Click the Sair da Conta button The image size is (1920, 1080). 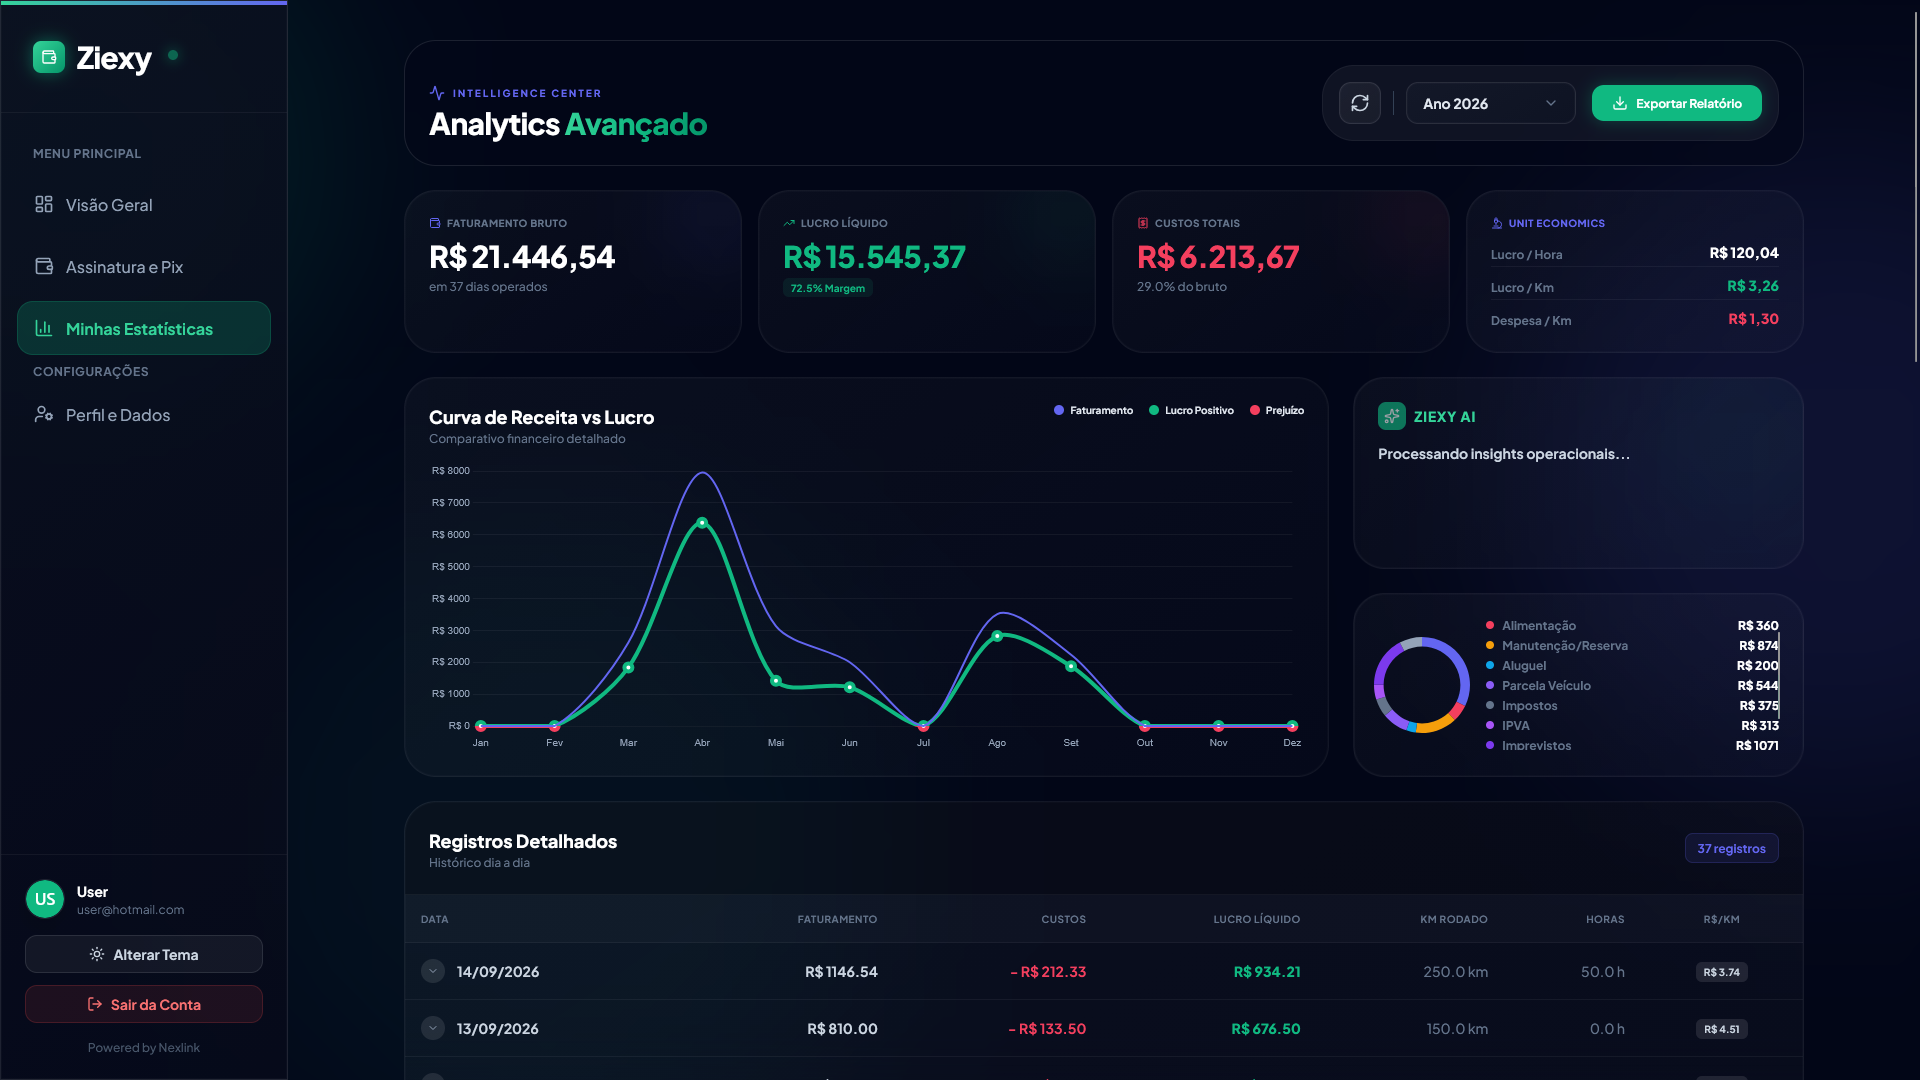[144, 1004]
